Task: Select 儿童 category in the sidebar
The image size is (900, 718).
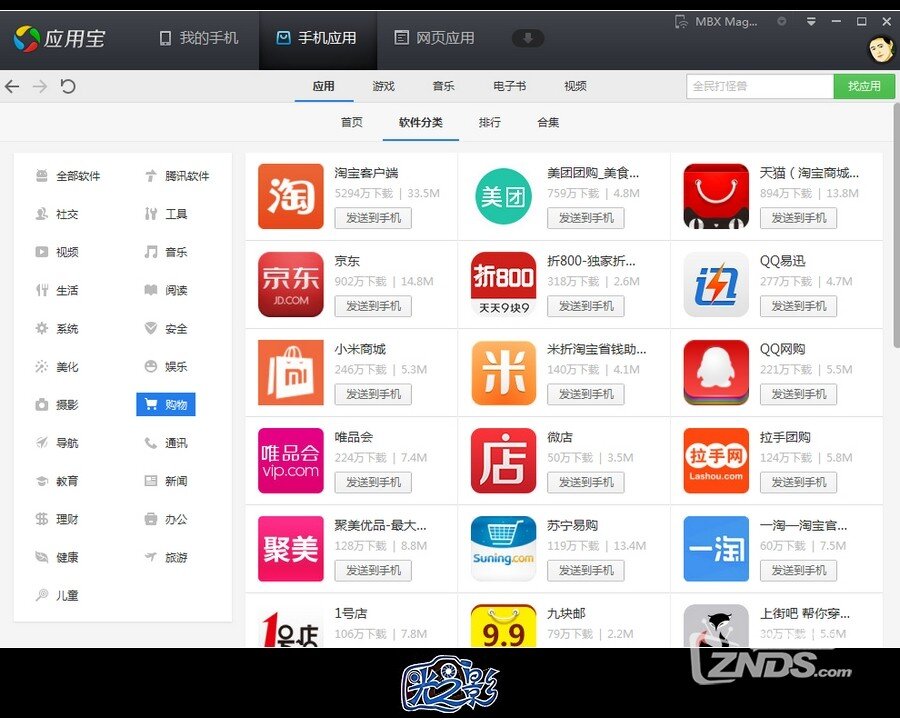Action: 57,596
